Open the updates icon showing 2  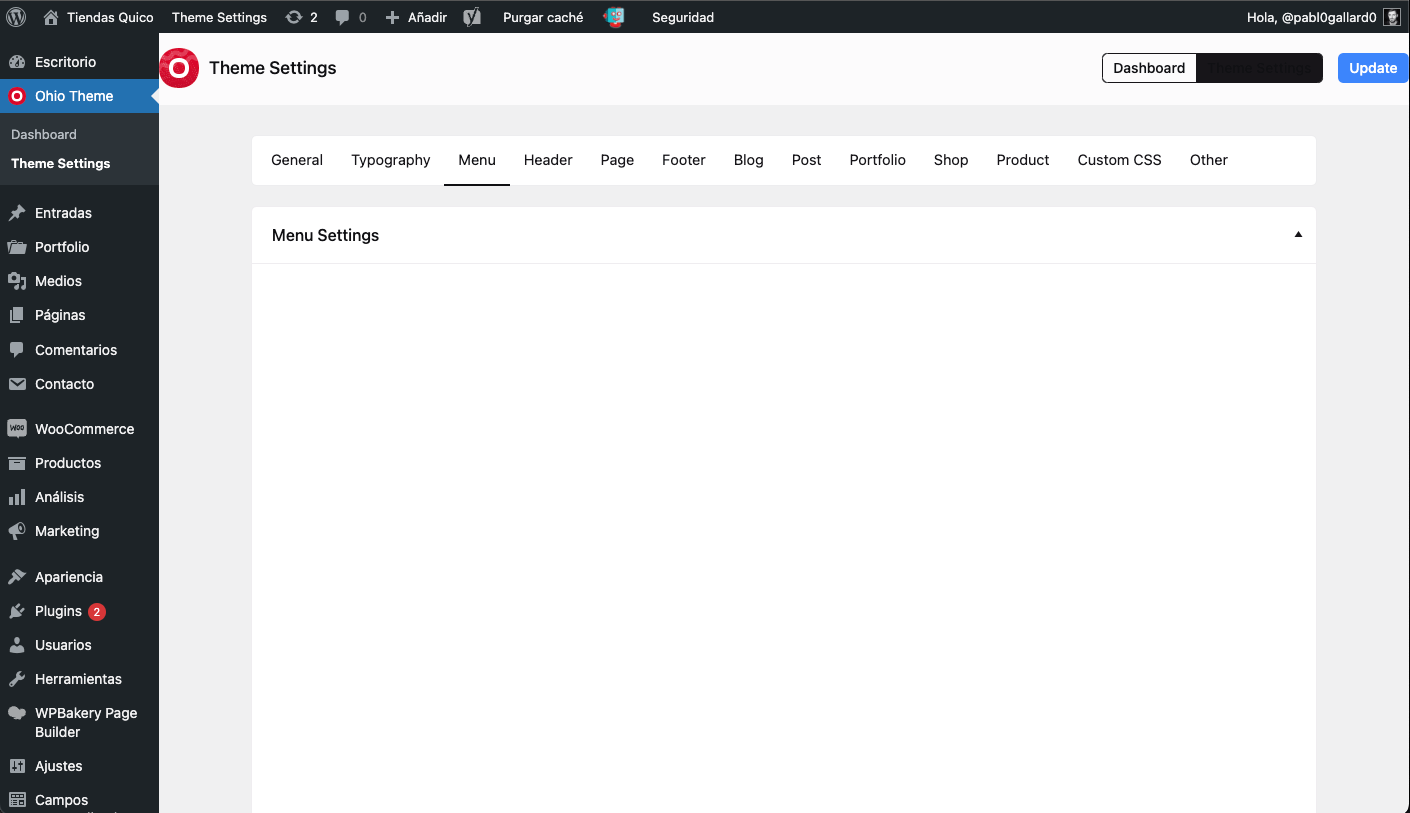293,17
